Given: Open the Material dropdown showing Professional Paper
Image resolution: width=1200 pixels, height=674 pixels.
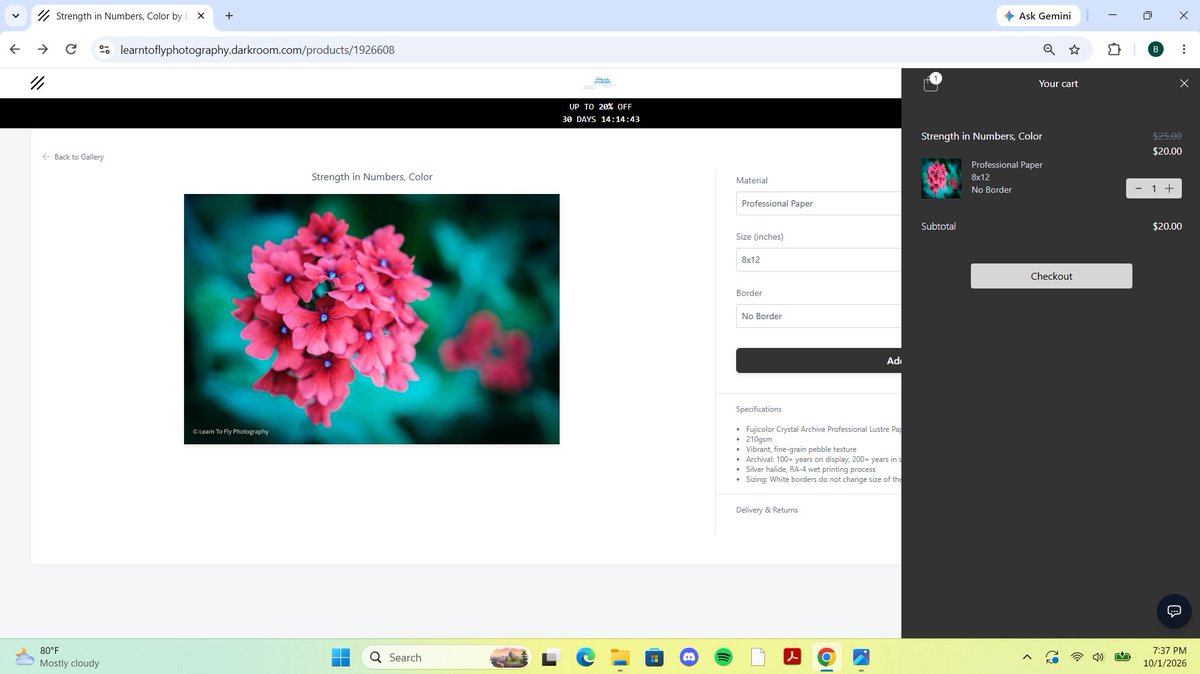Looking at the screenshot, I should 818,203.
